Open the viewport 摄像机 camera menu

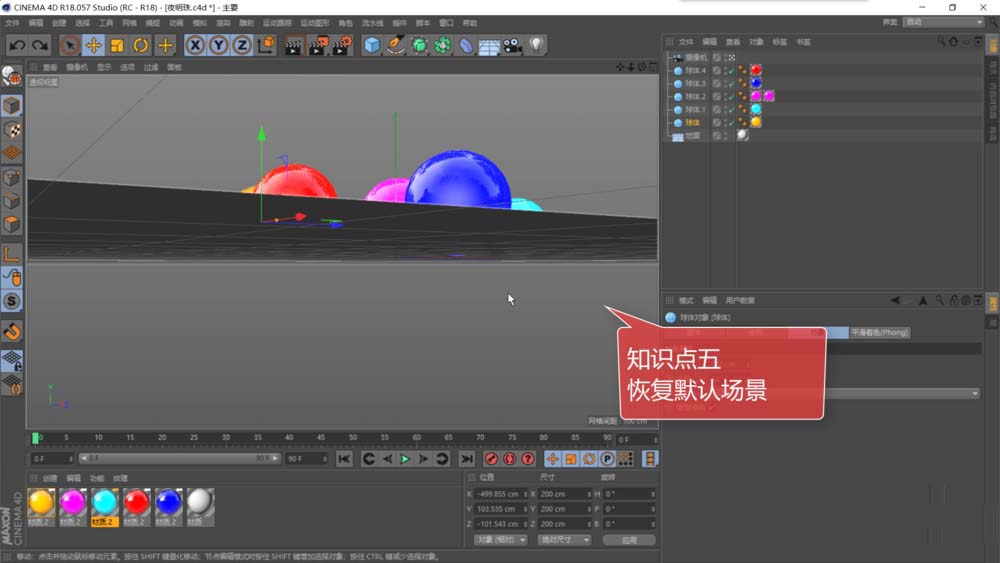(x=77, y=67)
